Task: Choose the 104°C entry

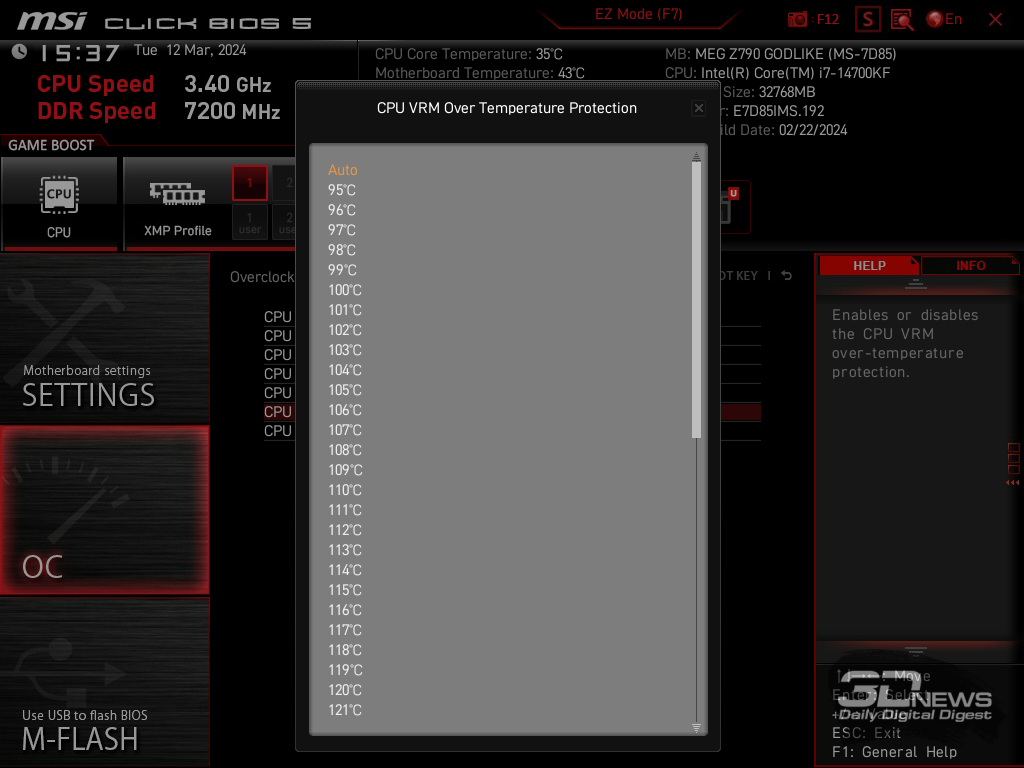Action: 344,370
